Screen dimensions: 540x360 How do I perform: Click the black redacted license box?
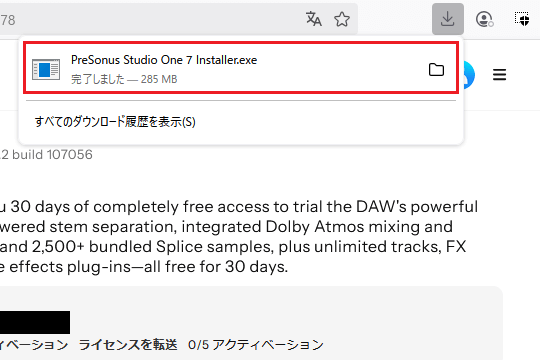tap(35, 322)
